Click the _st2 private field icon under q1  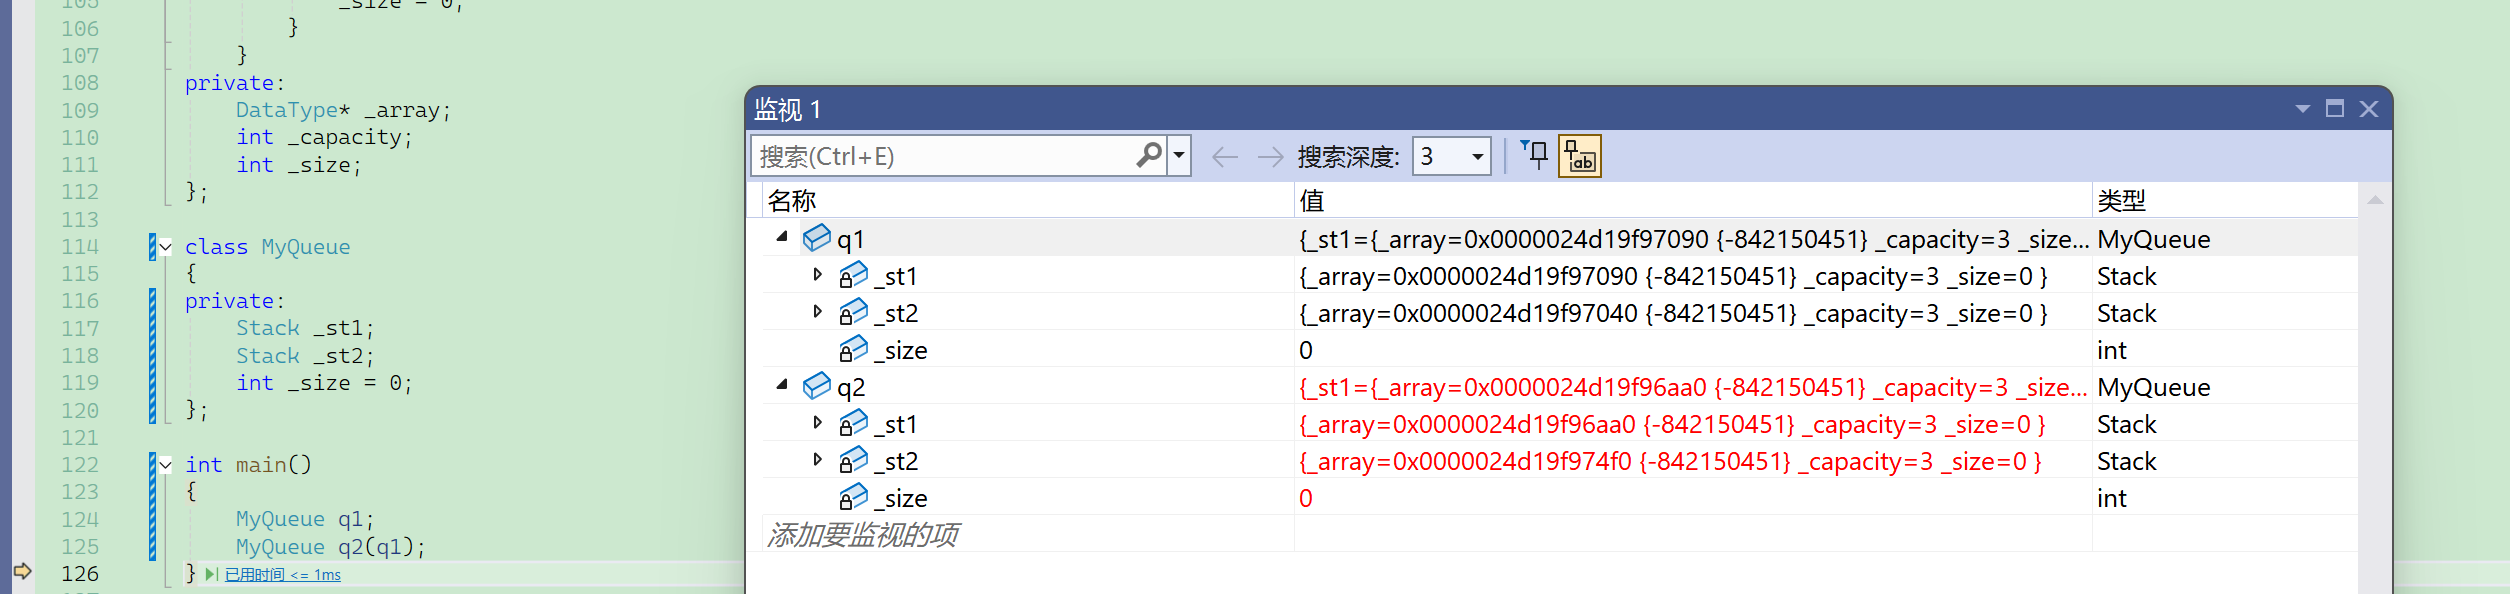click(853, 312)
